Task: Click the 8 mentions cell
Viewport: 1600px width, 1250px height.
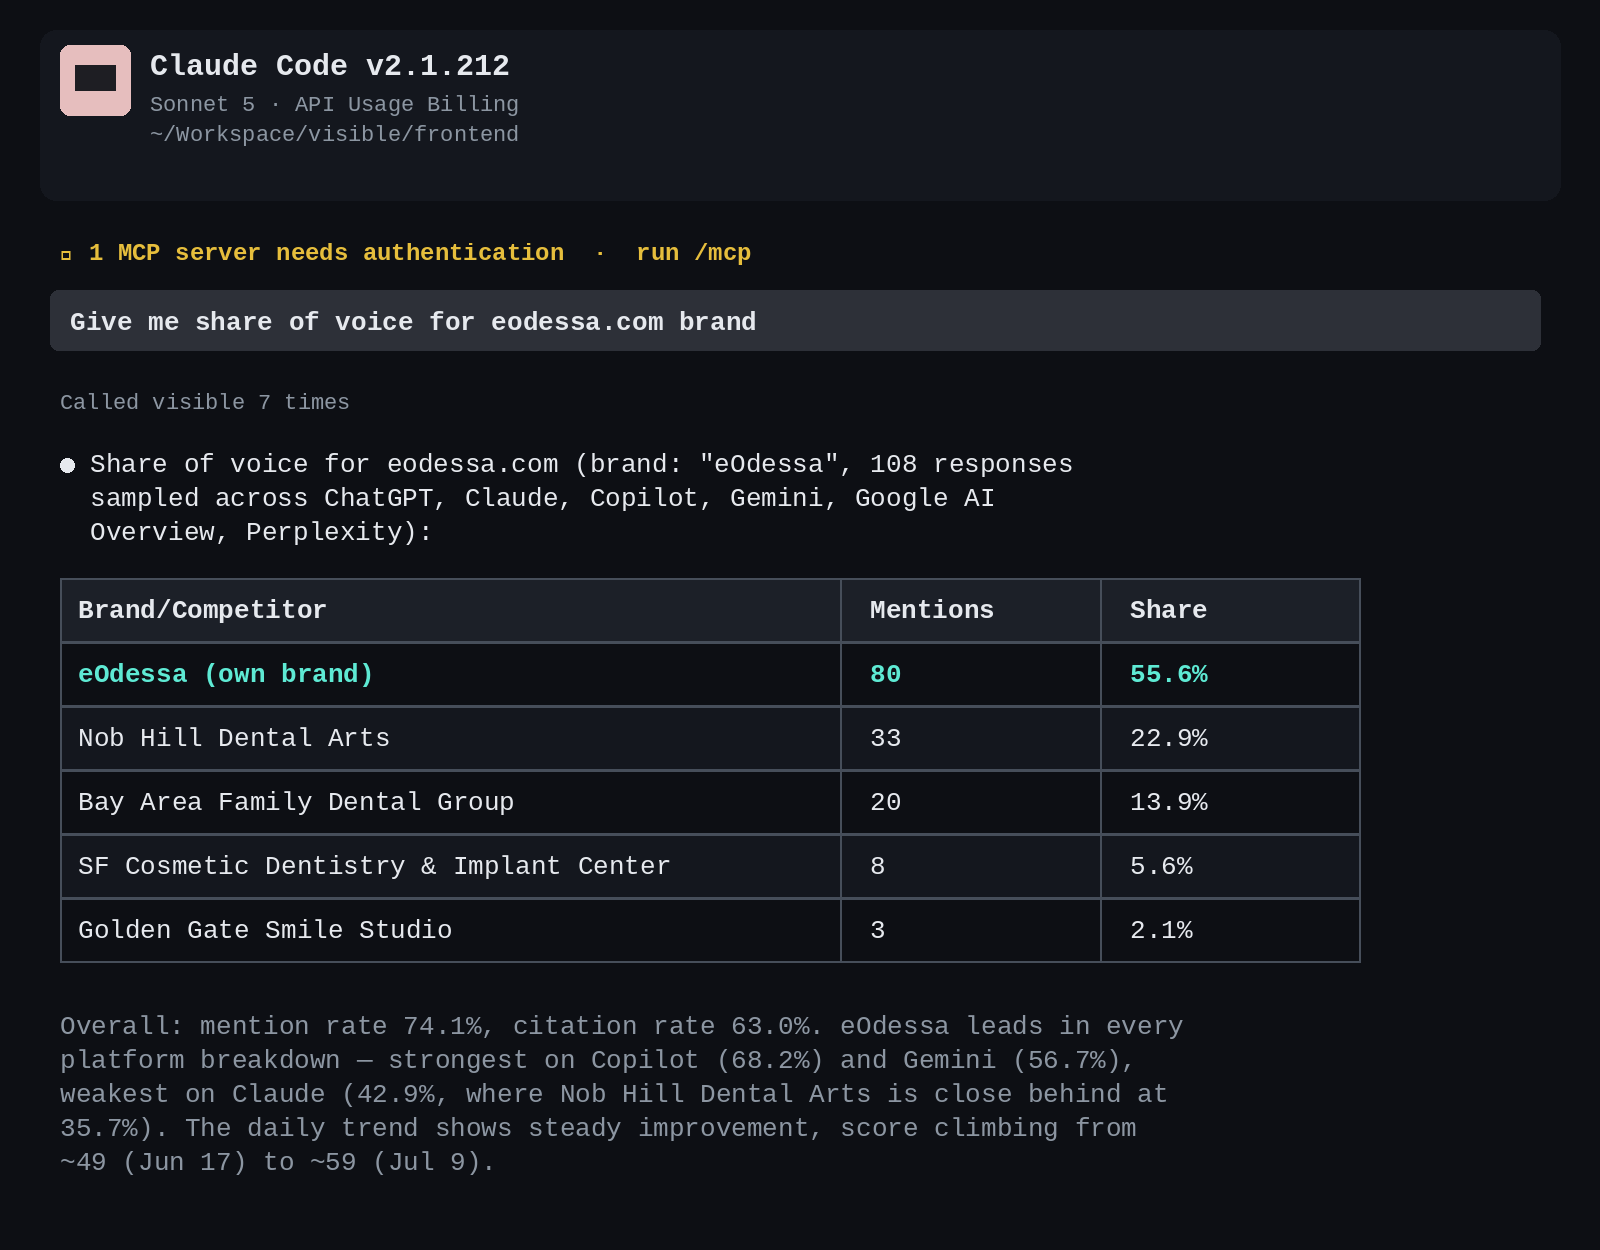Action: coord(971,866)
